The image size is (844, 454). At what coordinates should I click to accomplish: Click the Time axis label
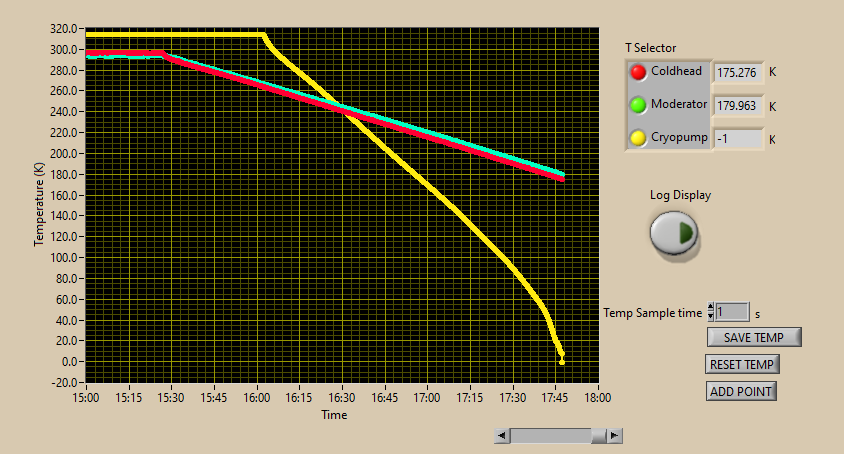pos(334,415)
